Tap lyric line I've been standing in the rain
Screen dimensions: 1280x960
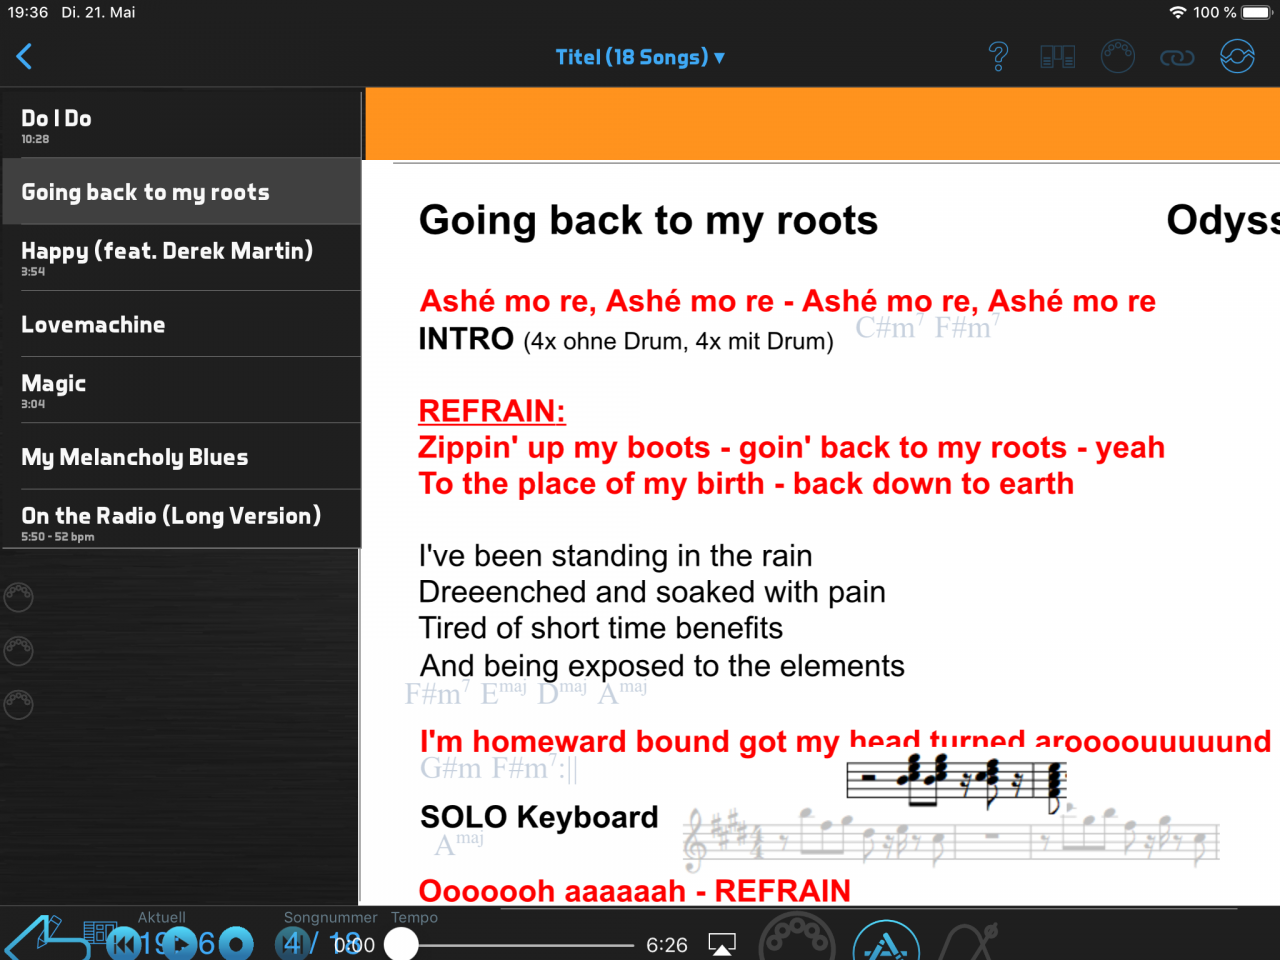pyautogui.click(x=615, y=556)
